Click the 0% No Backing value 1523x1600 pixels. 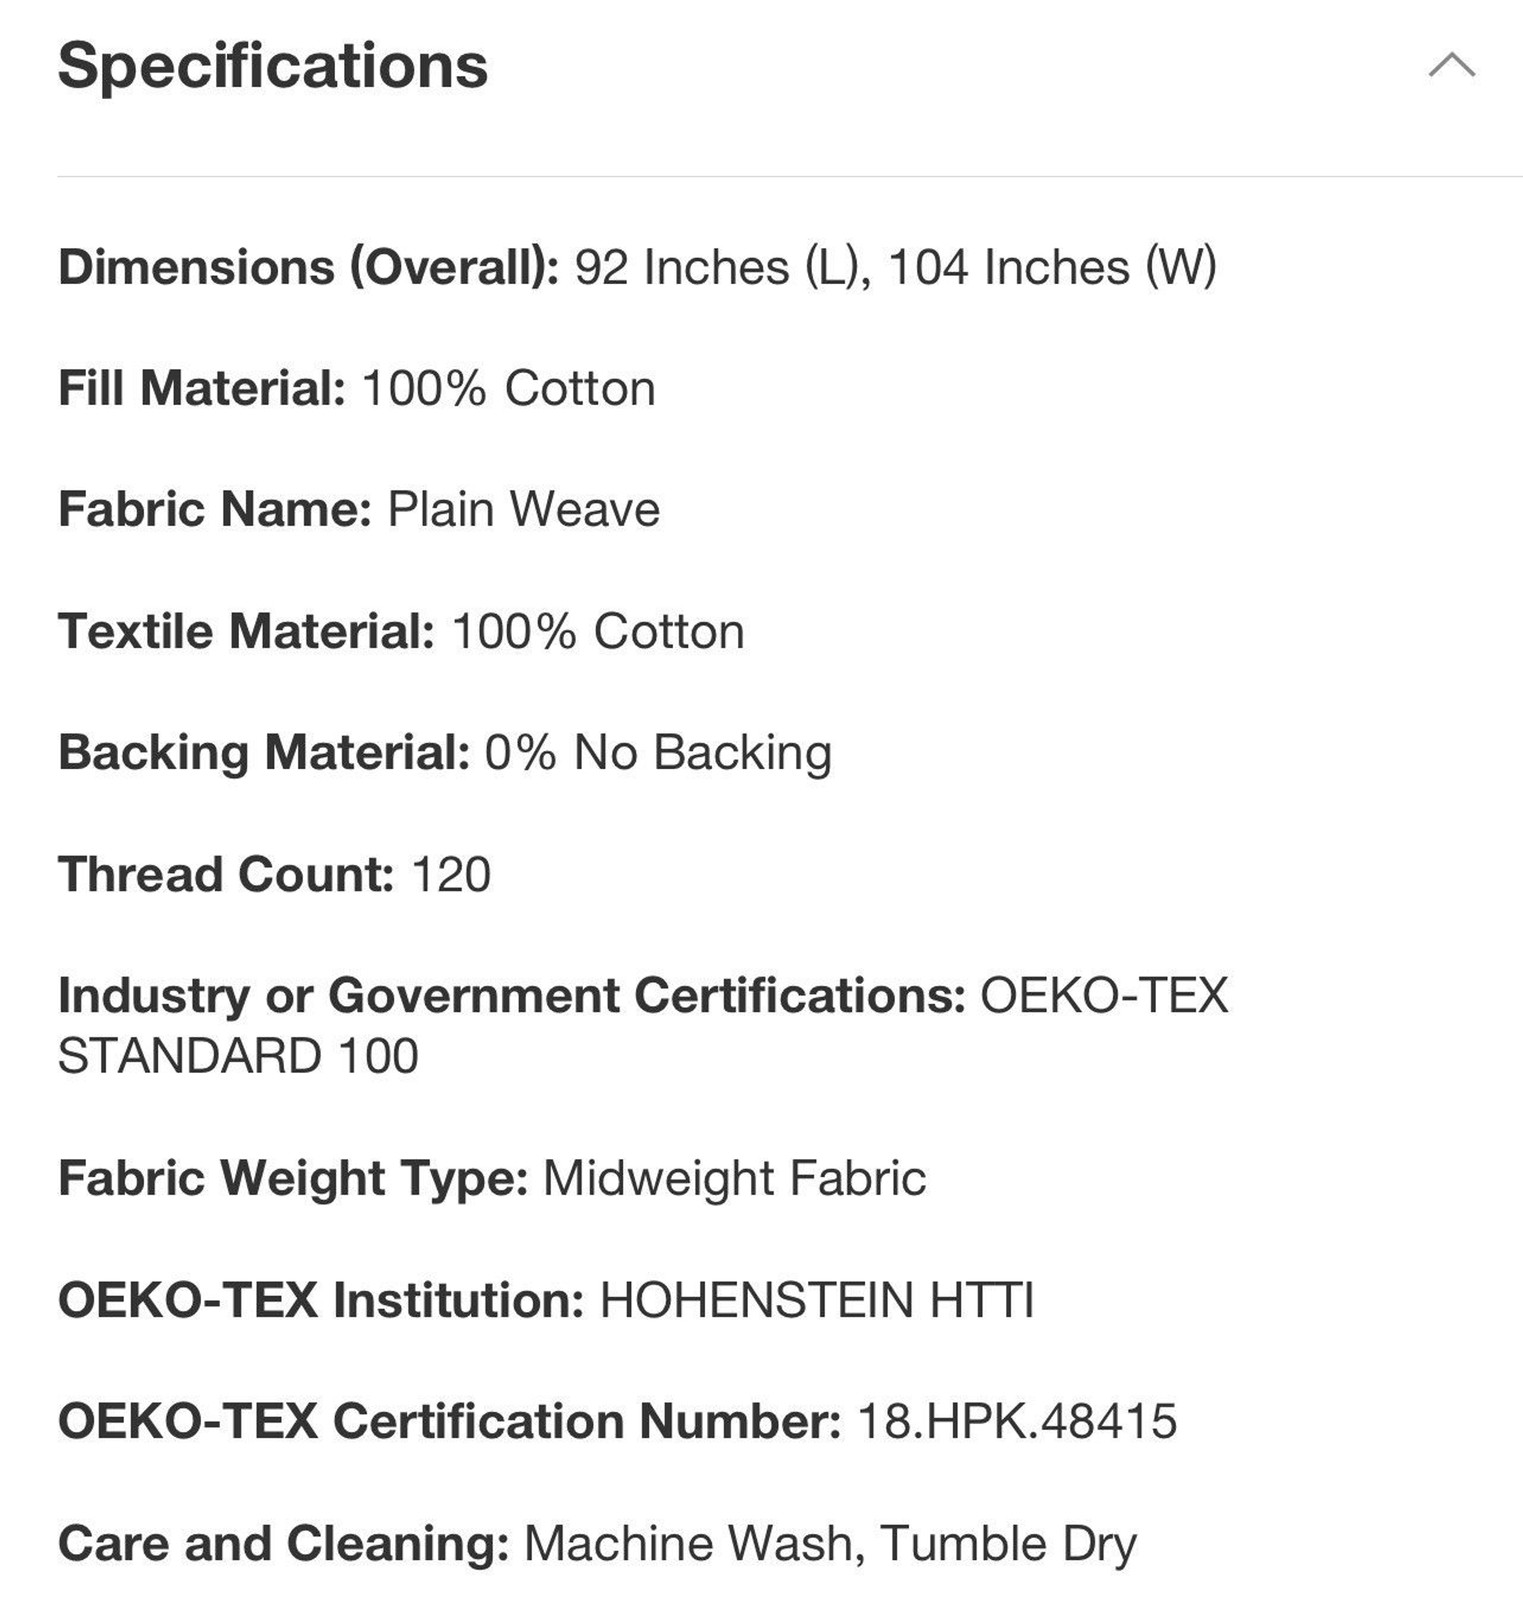[x=658, y=752]
